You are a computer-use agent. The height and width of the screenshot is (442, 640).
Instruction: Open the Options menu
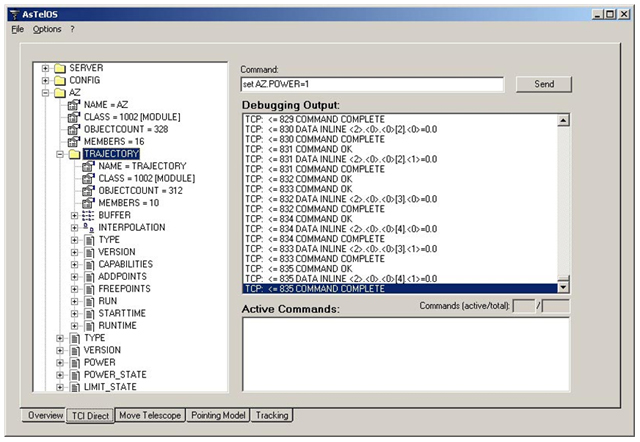click(x=47, y=29)
